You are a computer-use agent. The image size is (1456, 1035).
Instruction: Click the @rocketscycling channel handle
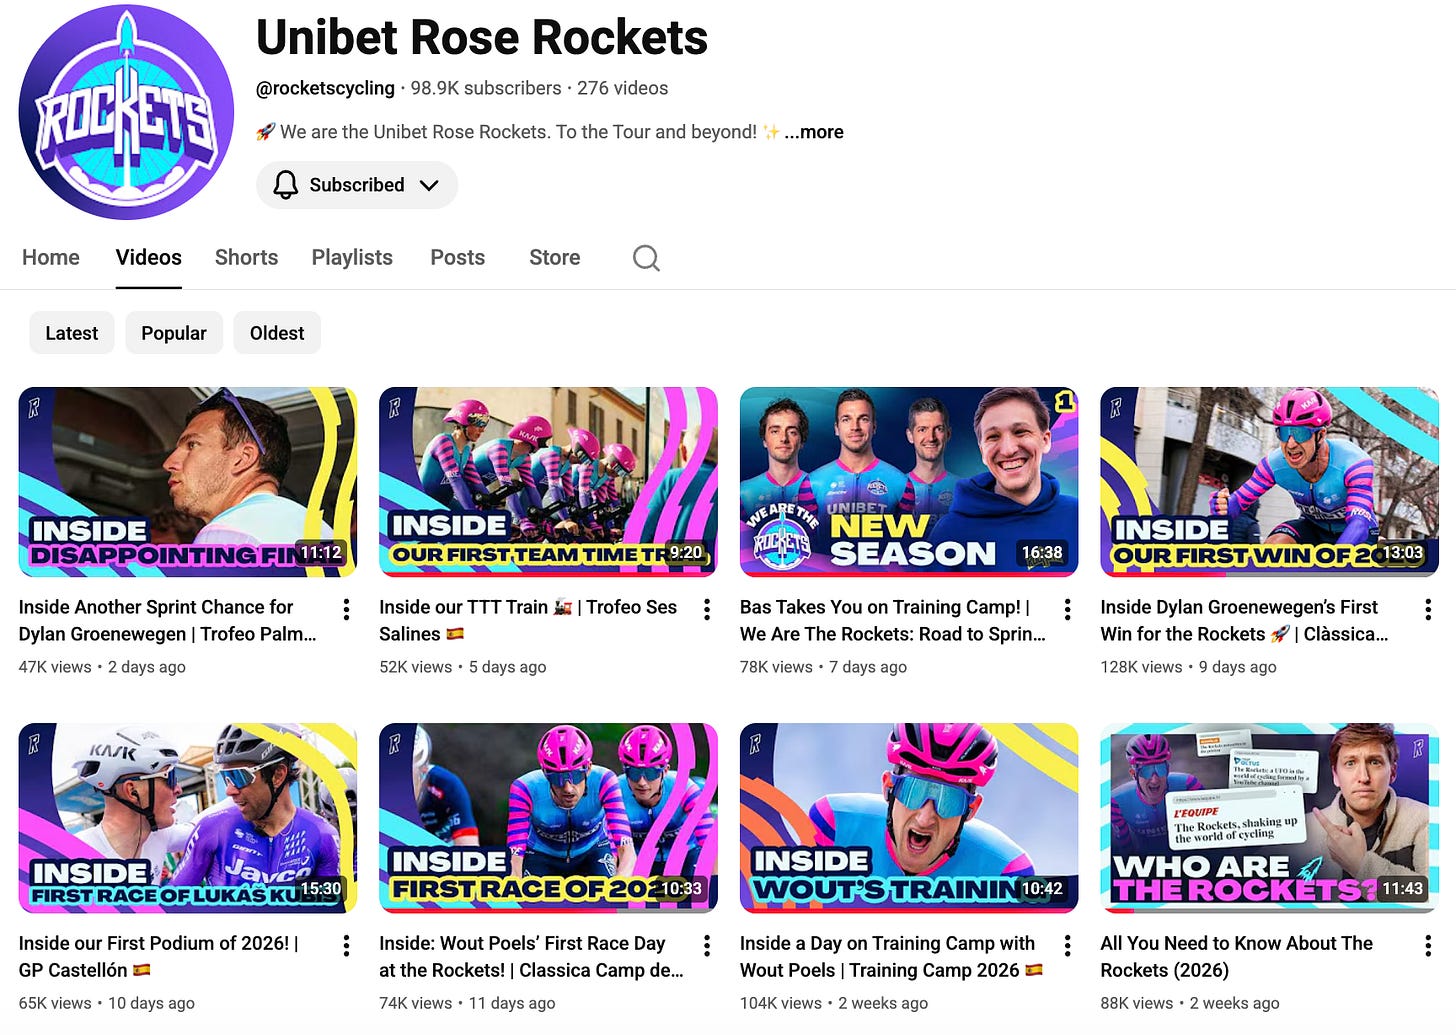(325, 88)
